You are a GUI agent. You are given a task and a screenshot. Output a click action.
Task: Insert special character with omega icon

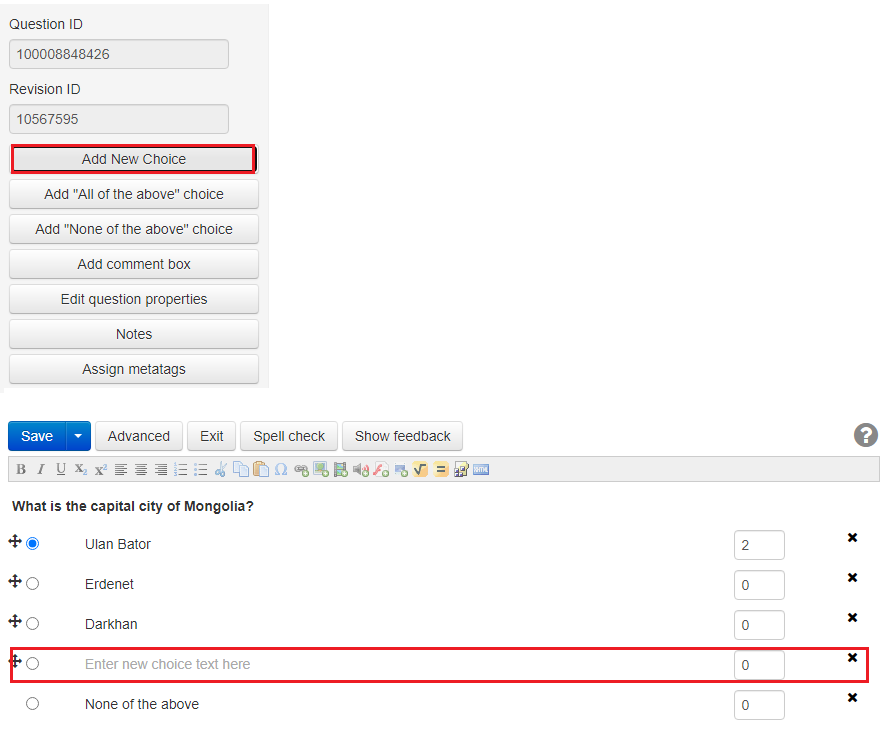click(281, 469)
